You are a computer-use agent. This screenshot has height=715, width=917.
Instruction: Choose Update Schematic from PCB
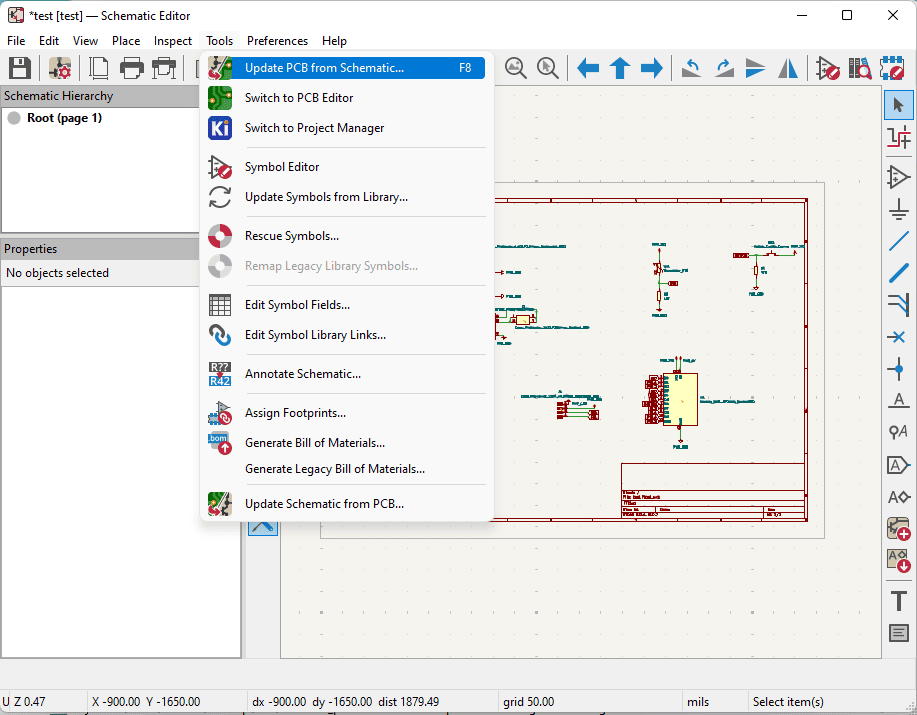pyautogui.click(x=347, y=503)
